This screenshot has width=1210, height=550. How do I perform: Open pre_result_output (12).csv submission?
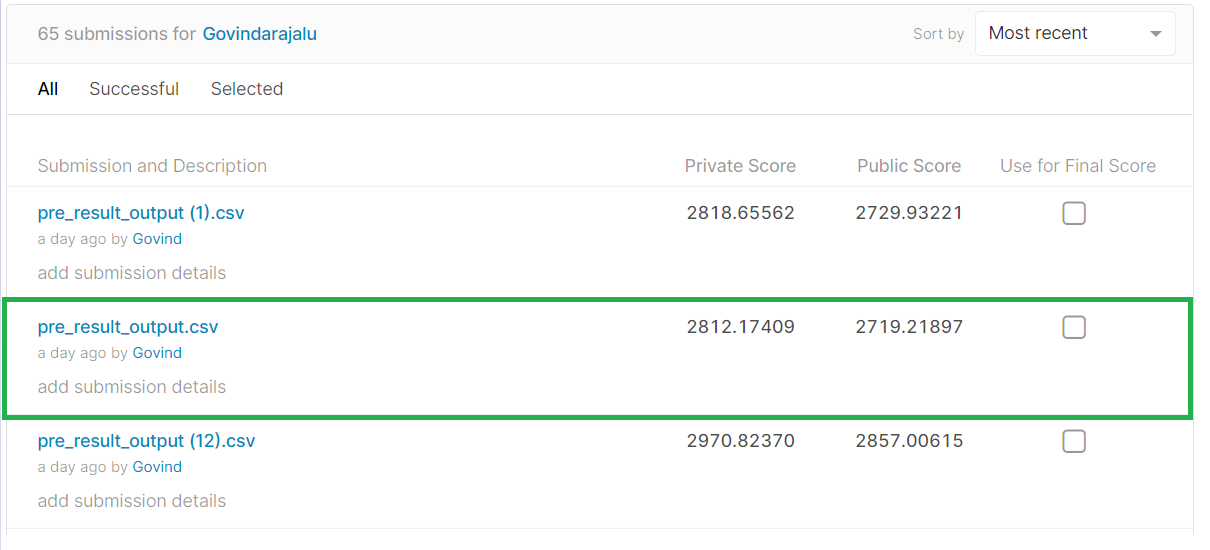click(146, 441)
